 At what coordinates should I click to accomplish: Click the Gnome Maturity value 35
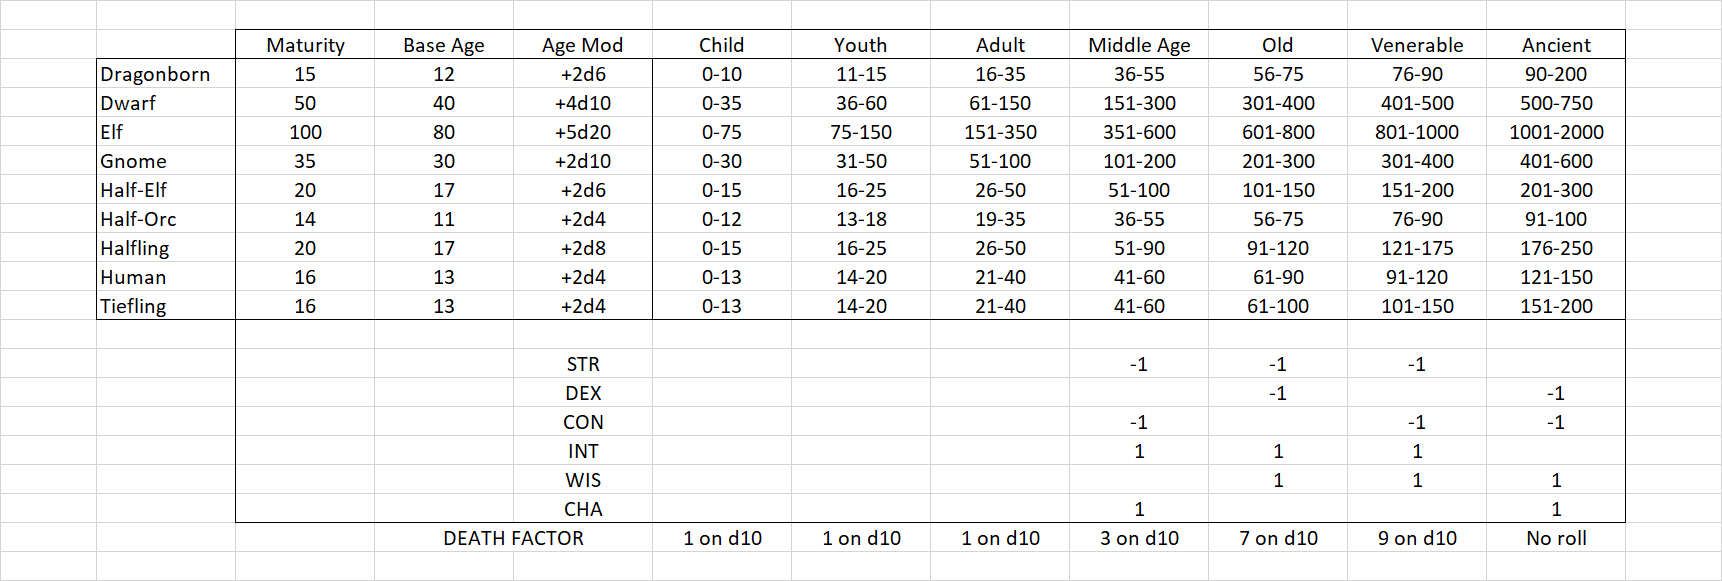click(x=305, y=161)
